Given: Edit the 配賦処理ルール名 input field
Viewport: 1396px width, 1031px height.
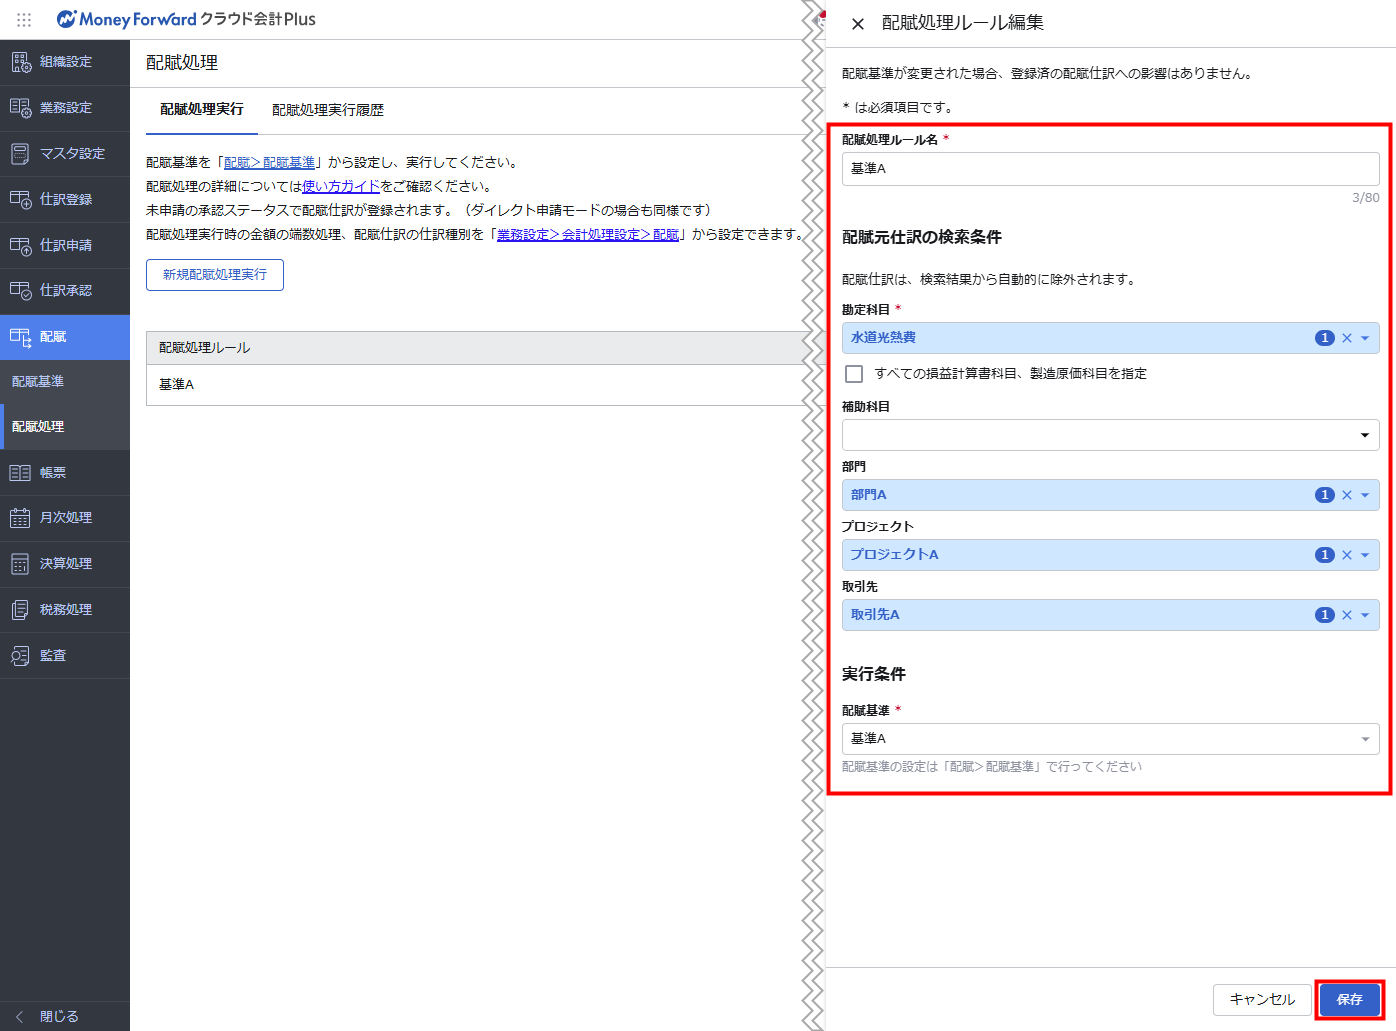Looking at the screenshot, I should click(x=1111, y=169).
